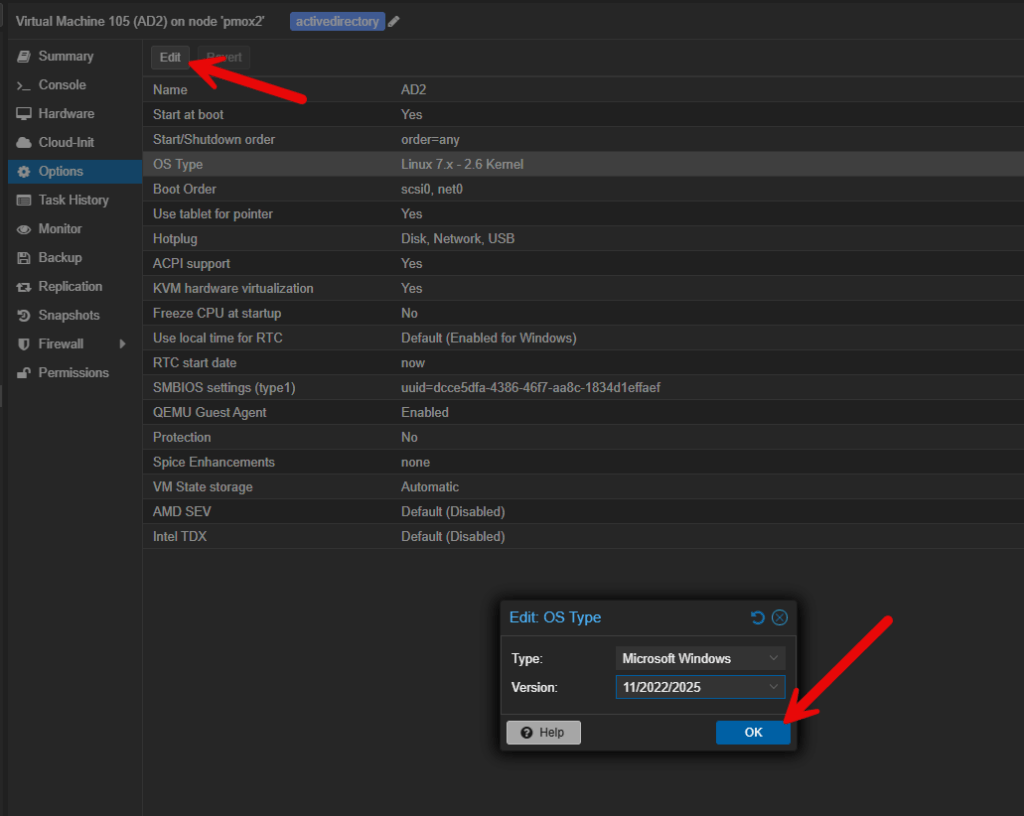The height and width of the screenshot is (816, 1024).
Task: Click the Replication retweet icon
Action: [x=24, y=287]
